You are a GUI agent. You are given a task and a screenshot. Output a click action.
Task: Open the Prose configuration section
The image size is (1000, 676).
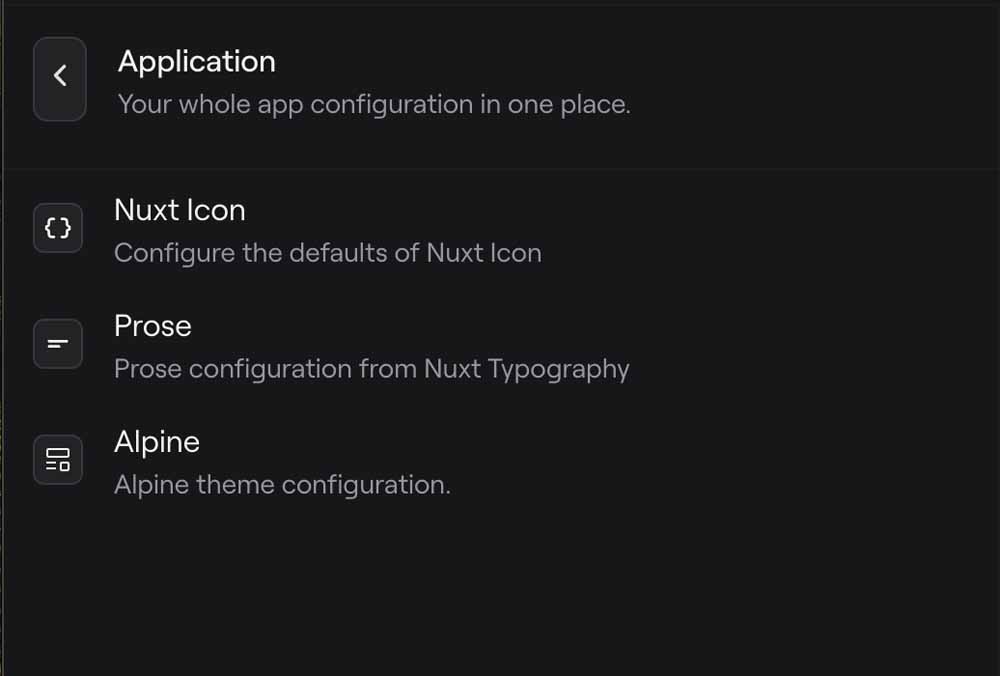(x=371, y=346)
